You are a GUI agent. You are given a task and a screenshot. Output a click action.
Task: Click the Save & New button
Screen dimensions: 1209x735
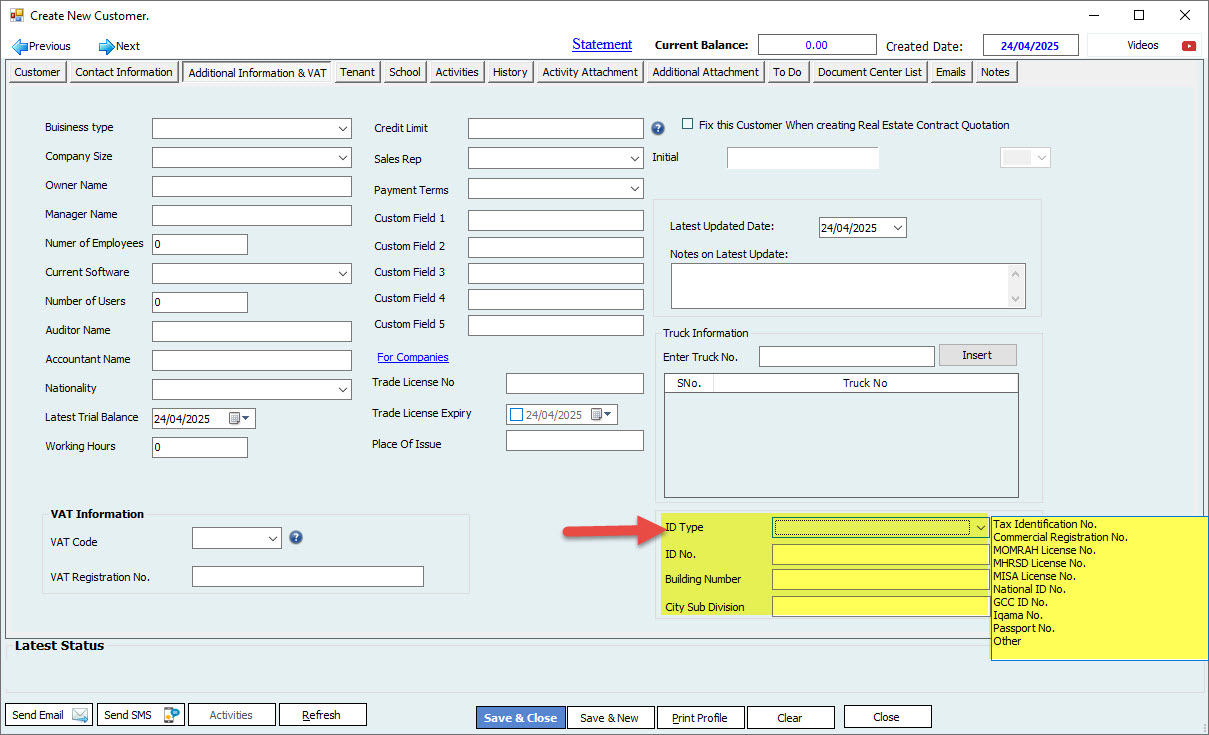click(x=610, y=718)
